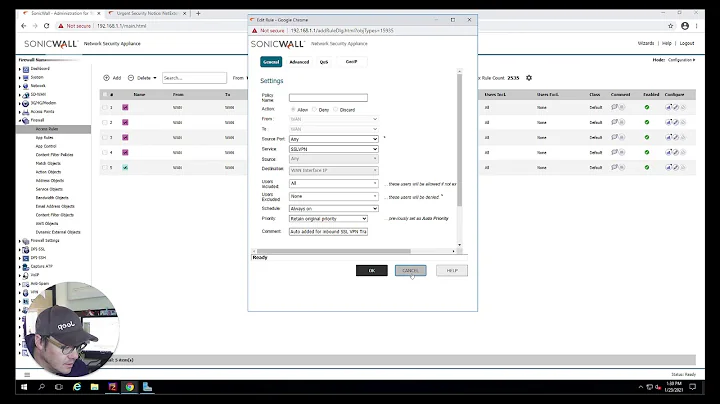
Task: Click the edit pencil icon in rule 4 row
Action: click(675, 152)
